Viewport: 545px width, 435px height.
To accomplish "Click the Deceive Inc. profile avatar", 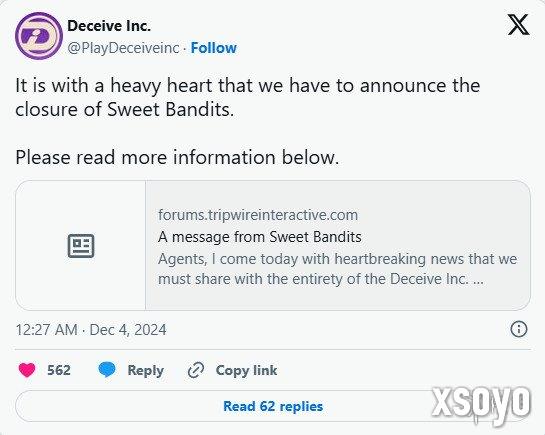I will tap(39, 36).
